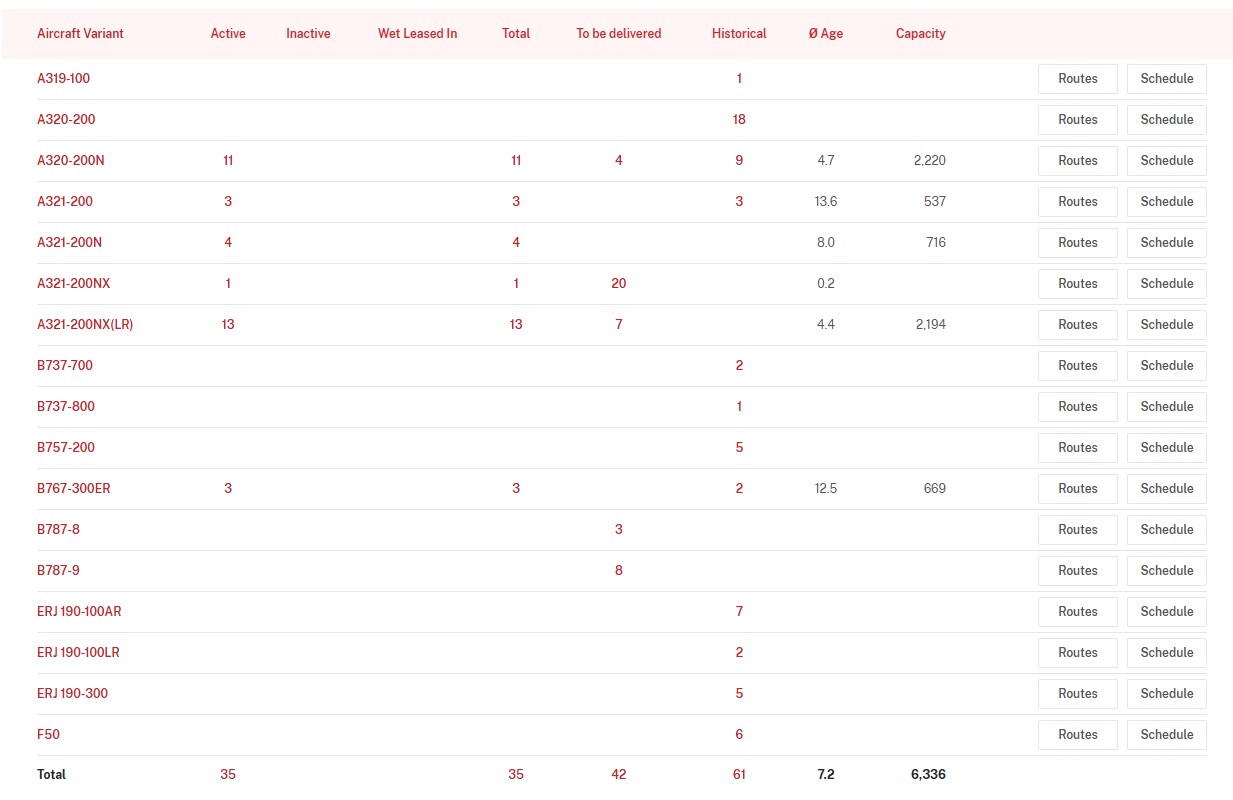Open the ERJ 190-100AR variant link
The height and width of the screenshot is (800, 1233).
[x=79, y=611]
